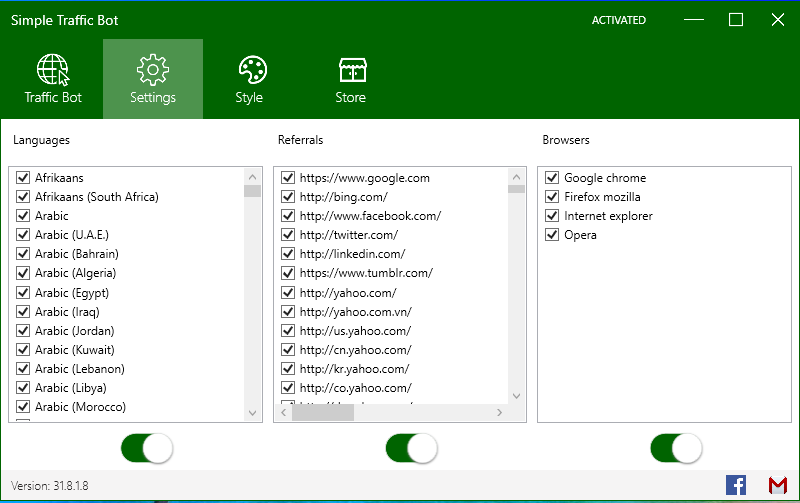The height and width of the screenshot is (503, 800).
Task: Switch off the Browsers toggle switch
Action: pos(677,448)
